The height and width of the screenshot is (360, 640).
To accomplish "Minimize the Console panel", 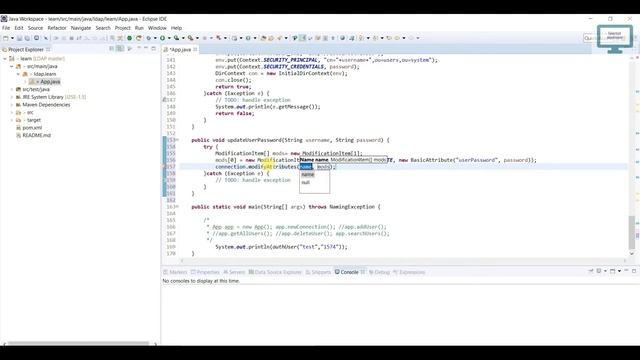I will click(626, 270).
